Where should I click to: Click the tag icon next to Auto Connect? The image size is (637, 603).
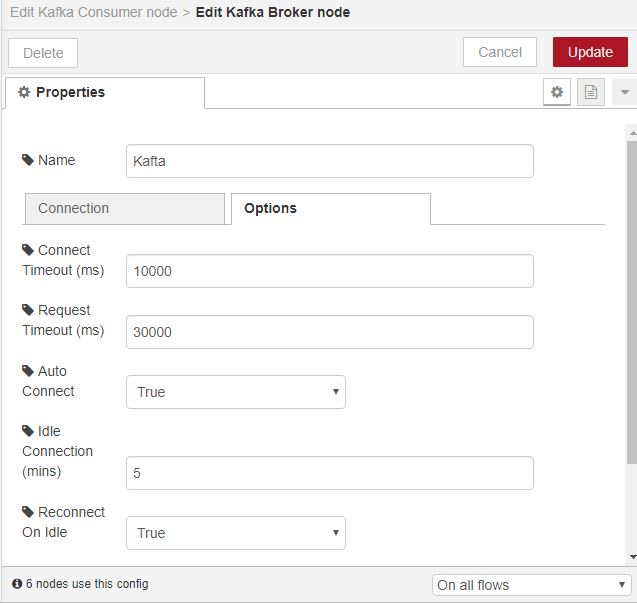point(28,371)
